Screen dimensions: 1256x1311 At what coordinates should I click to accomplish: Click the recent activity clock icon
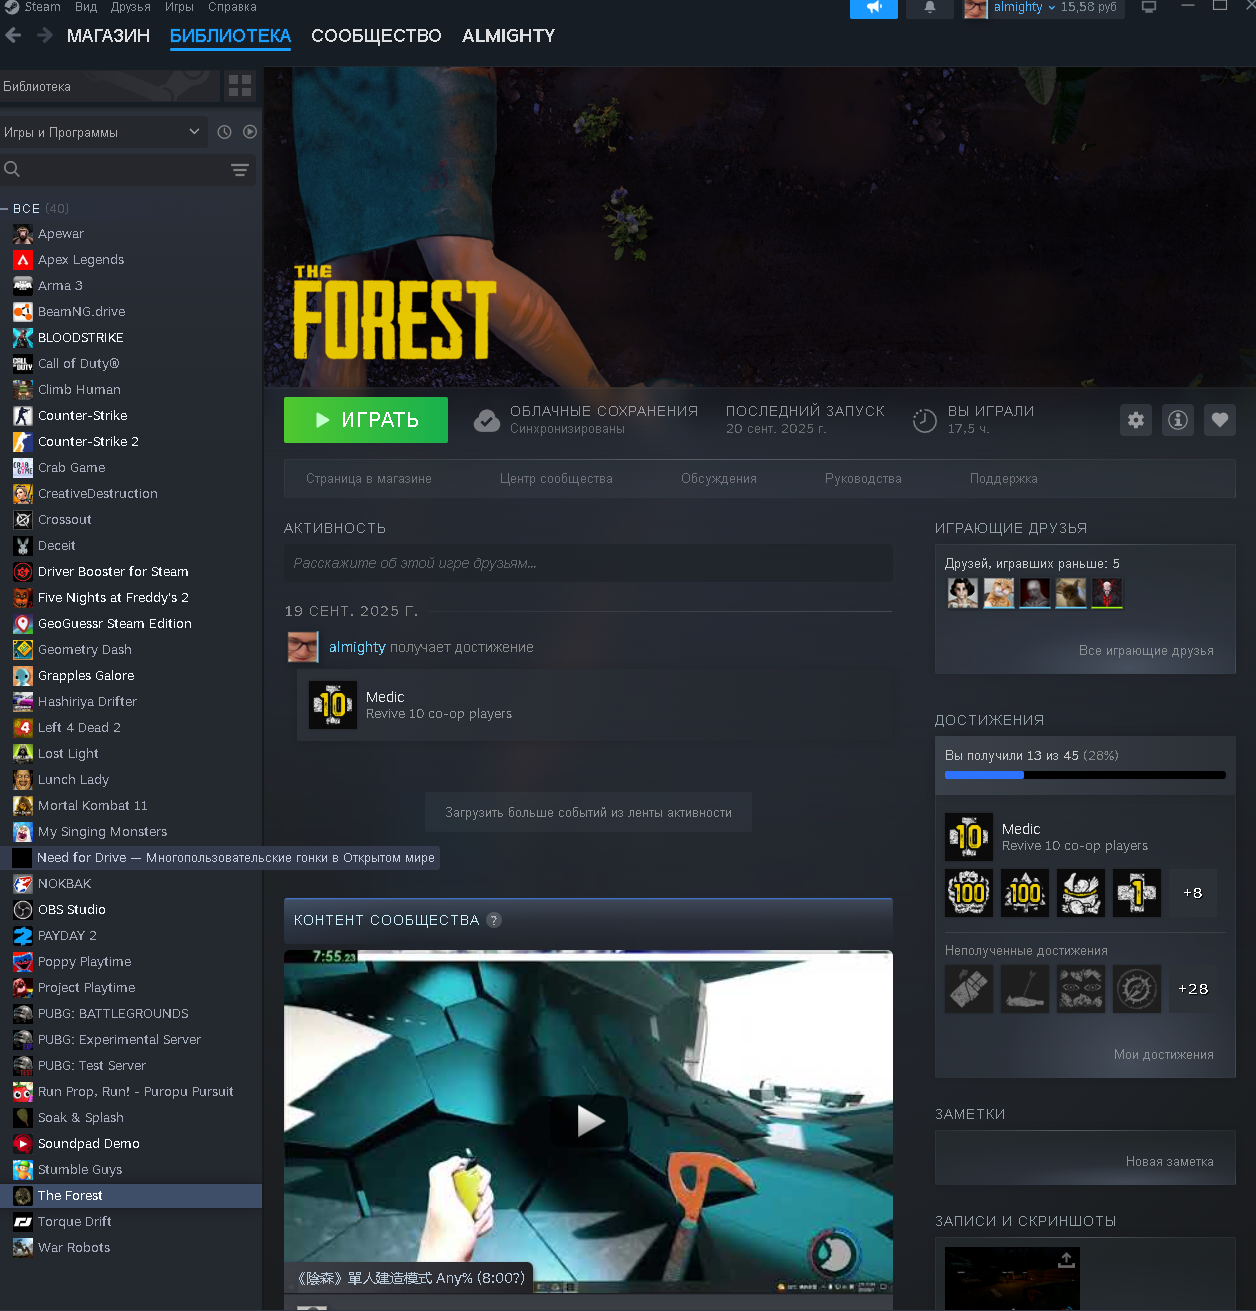click(224, 132)
